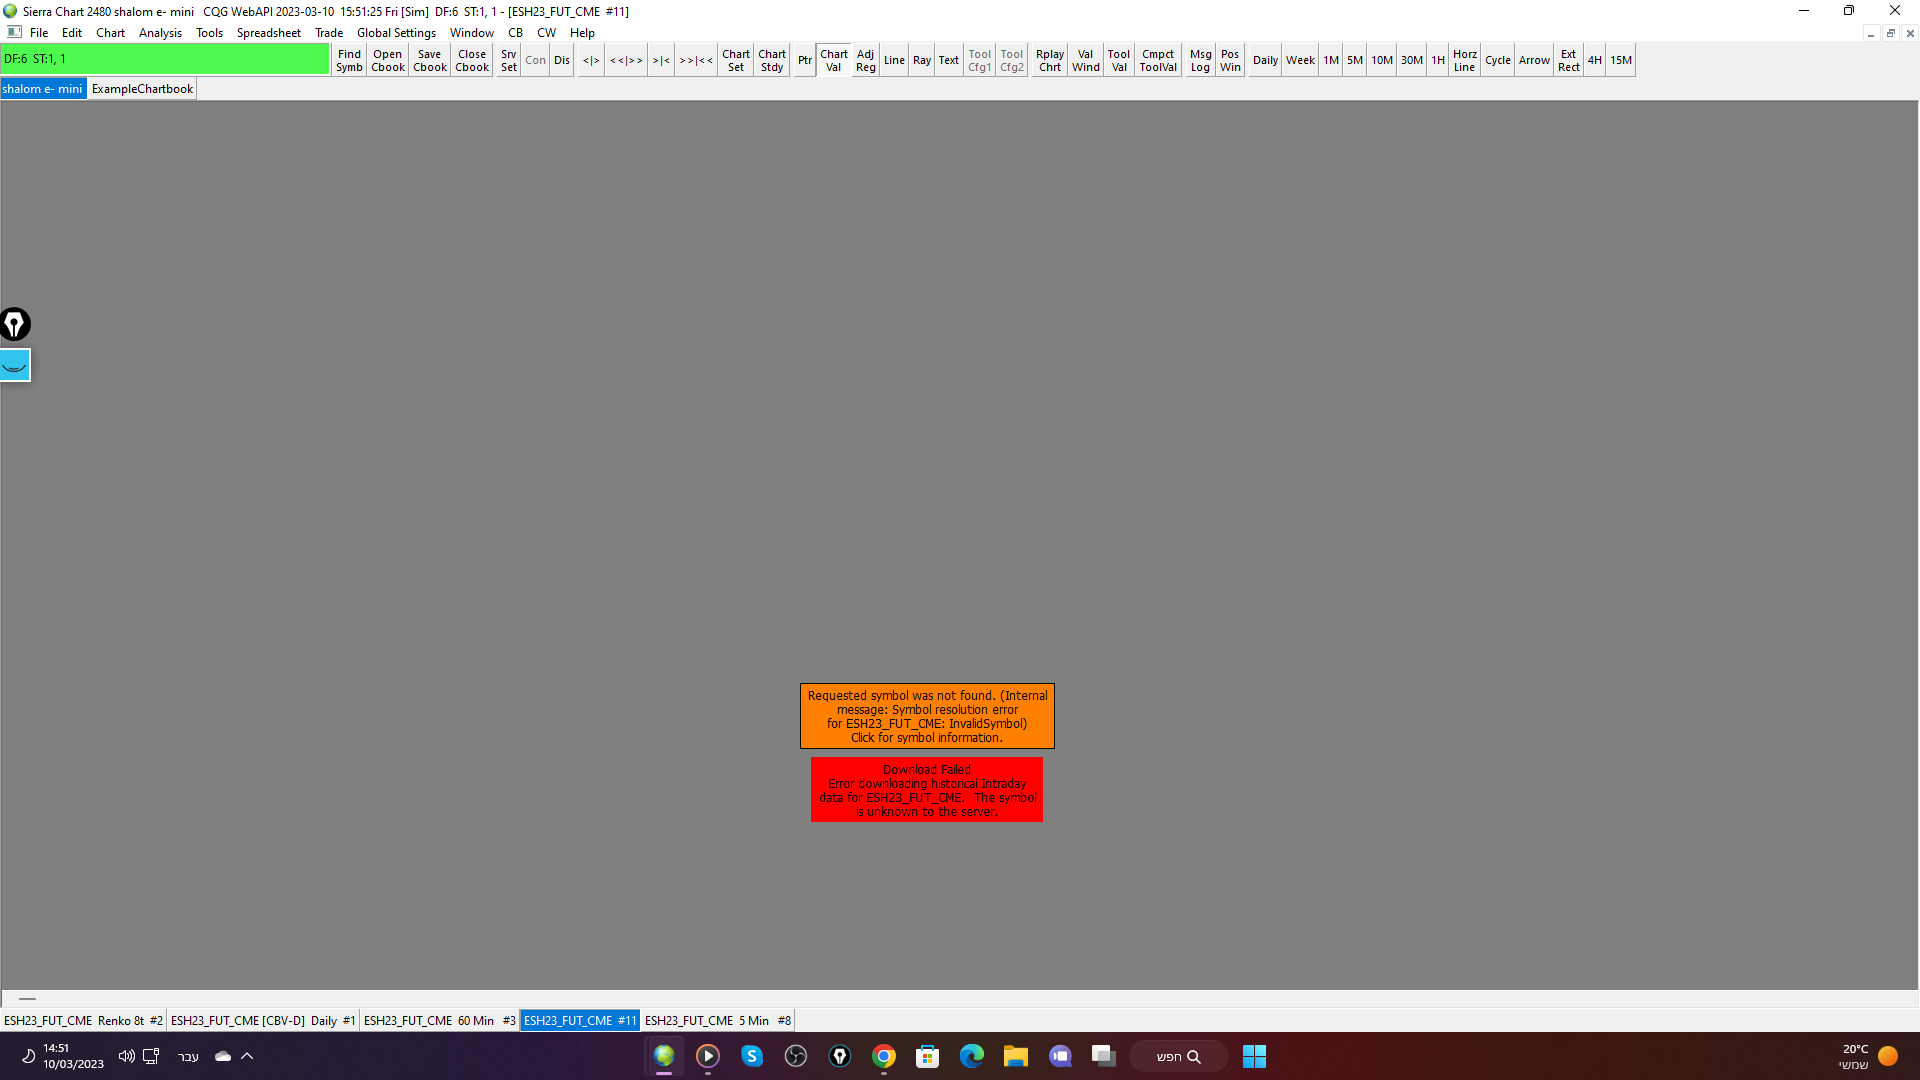Switch to ExampleChartbook tab

(x=142, y=89)
